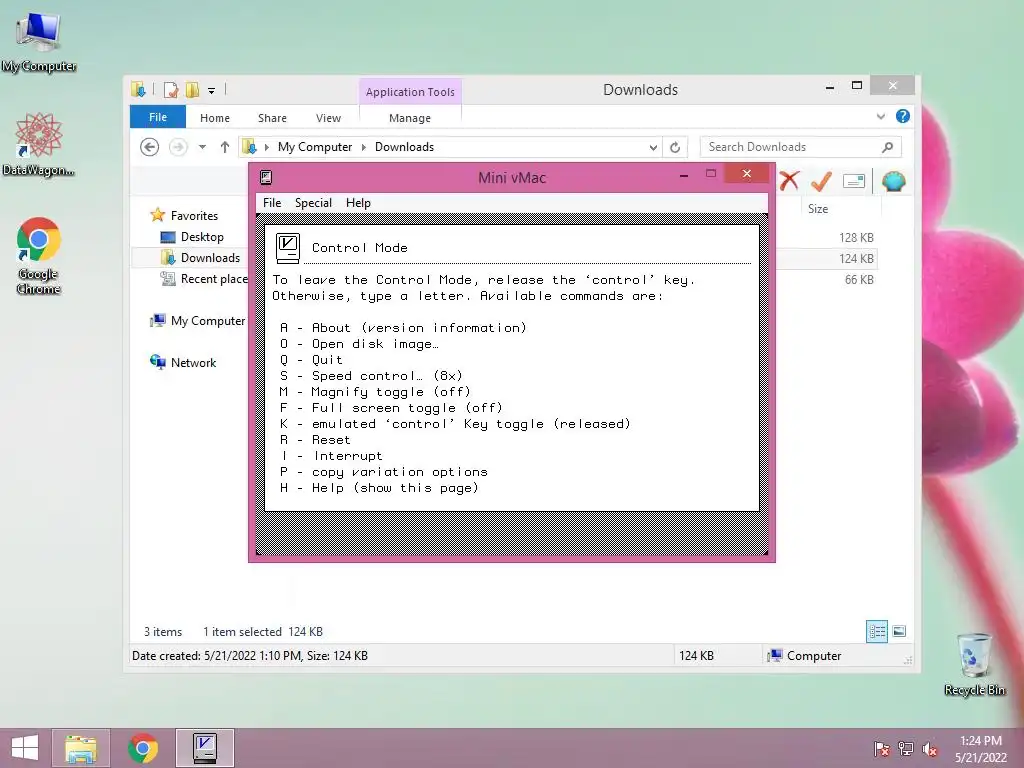The width and height of the screenshot is (1024, 768).
Task: Click the rename toolbar icon
Action: [854, 181]
